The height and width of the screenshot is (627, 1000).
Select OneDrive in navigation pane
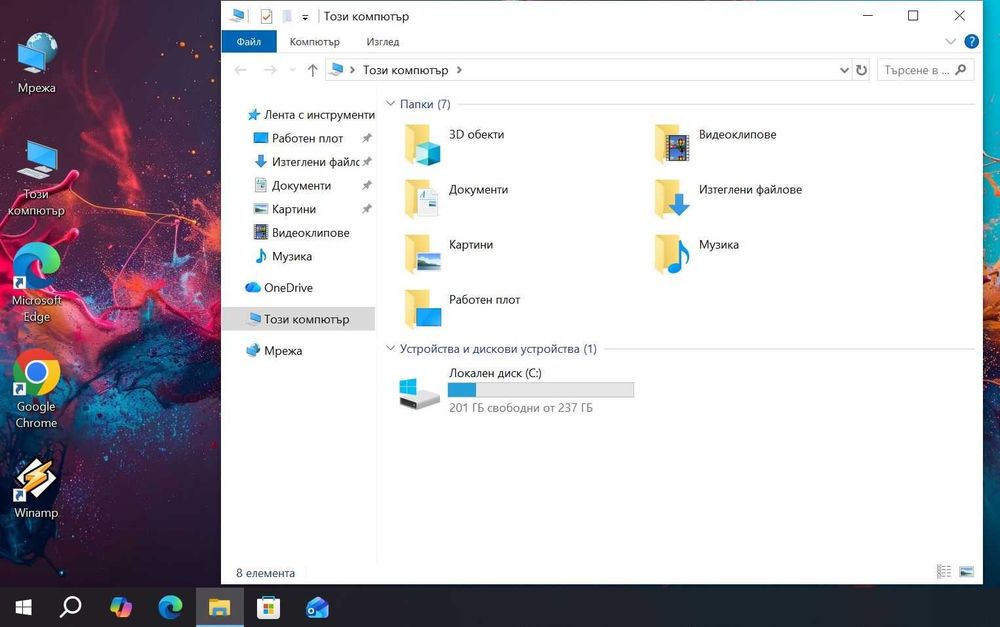coord(279,288)
